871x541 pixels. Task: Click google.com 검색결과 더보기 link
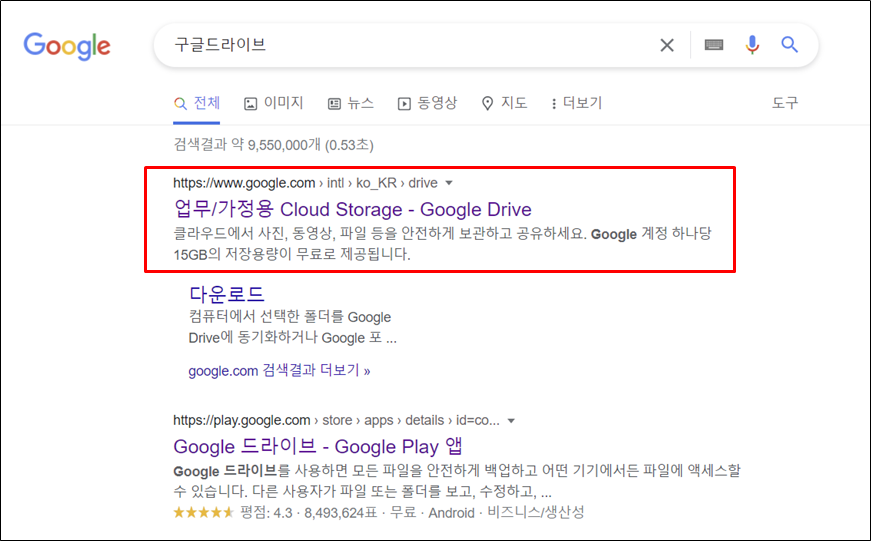[x=279, y=370]
